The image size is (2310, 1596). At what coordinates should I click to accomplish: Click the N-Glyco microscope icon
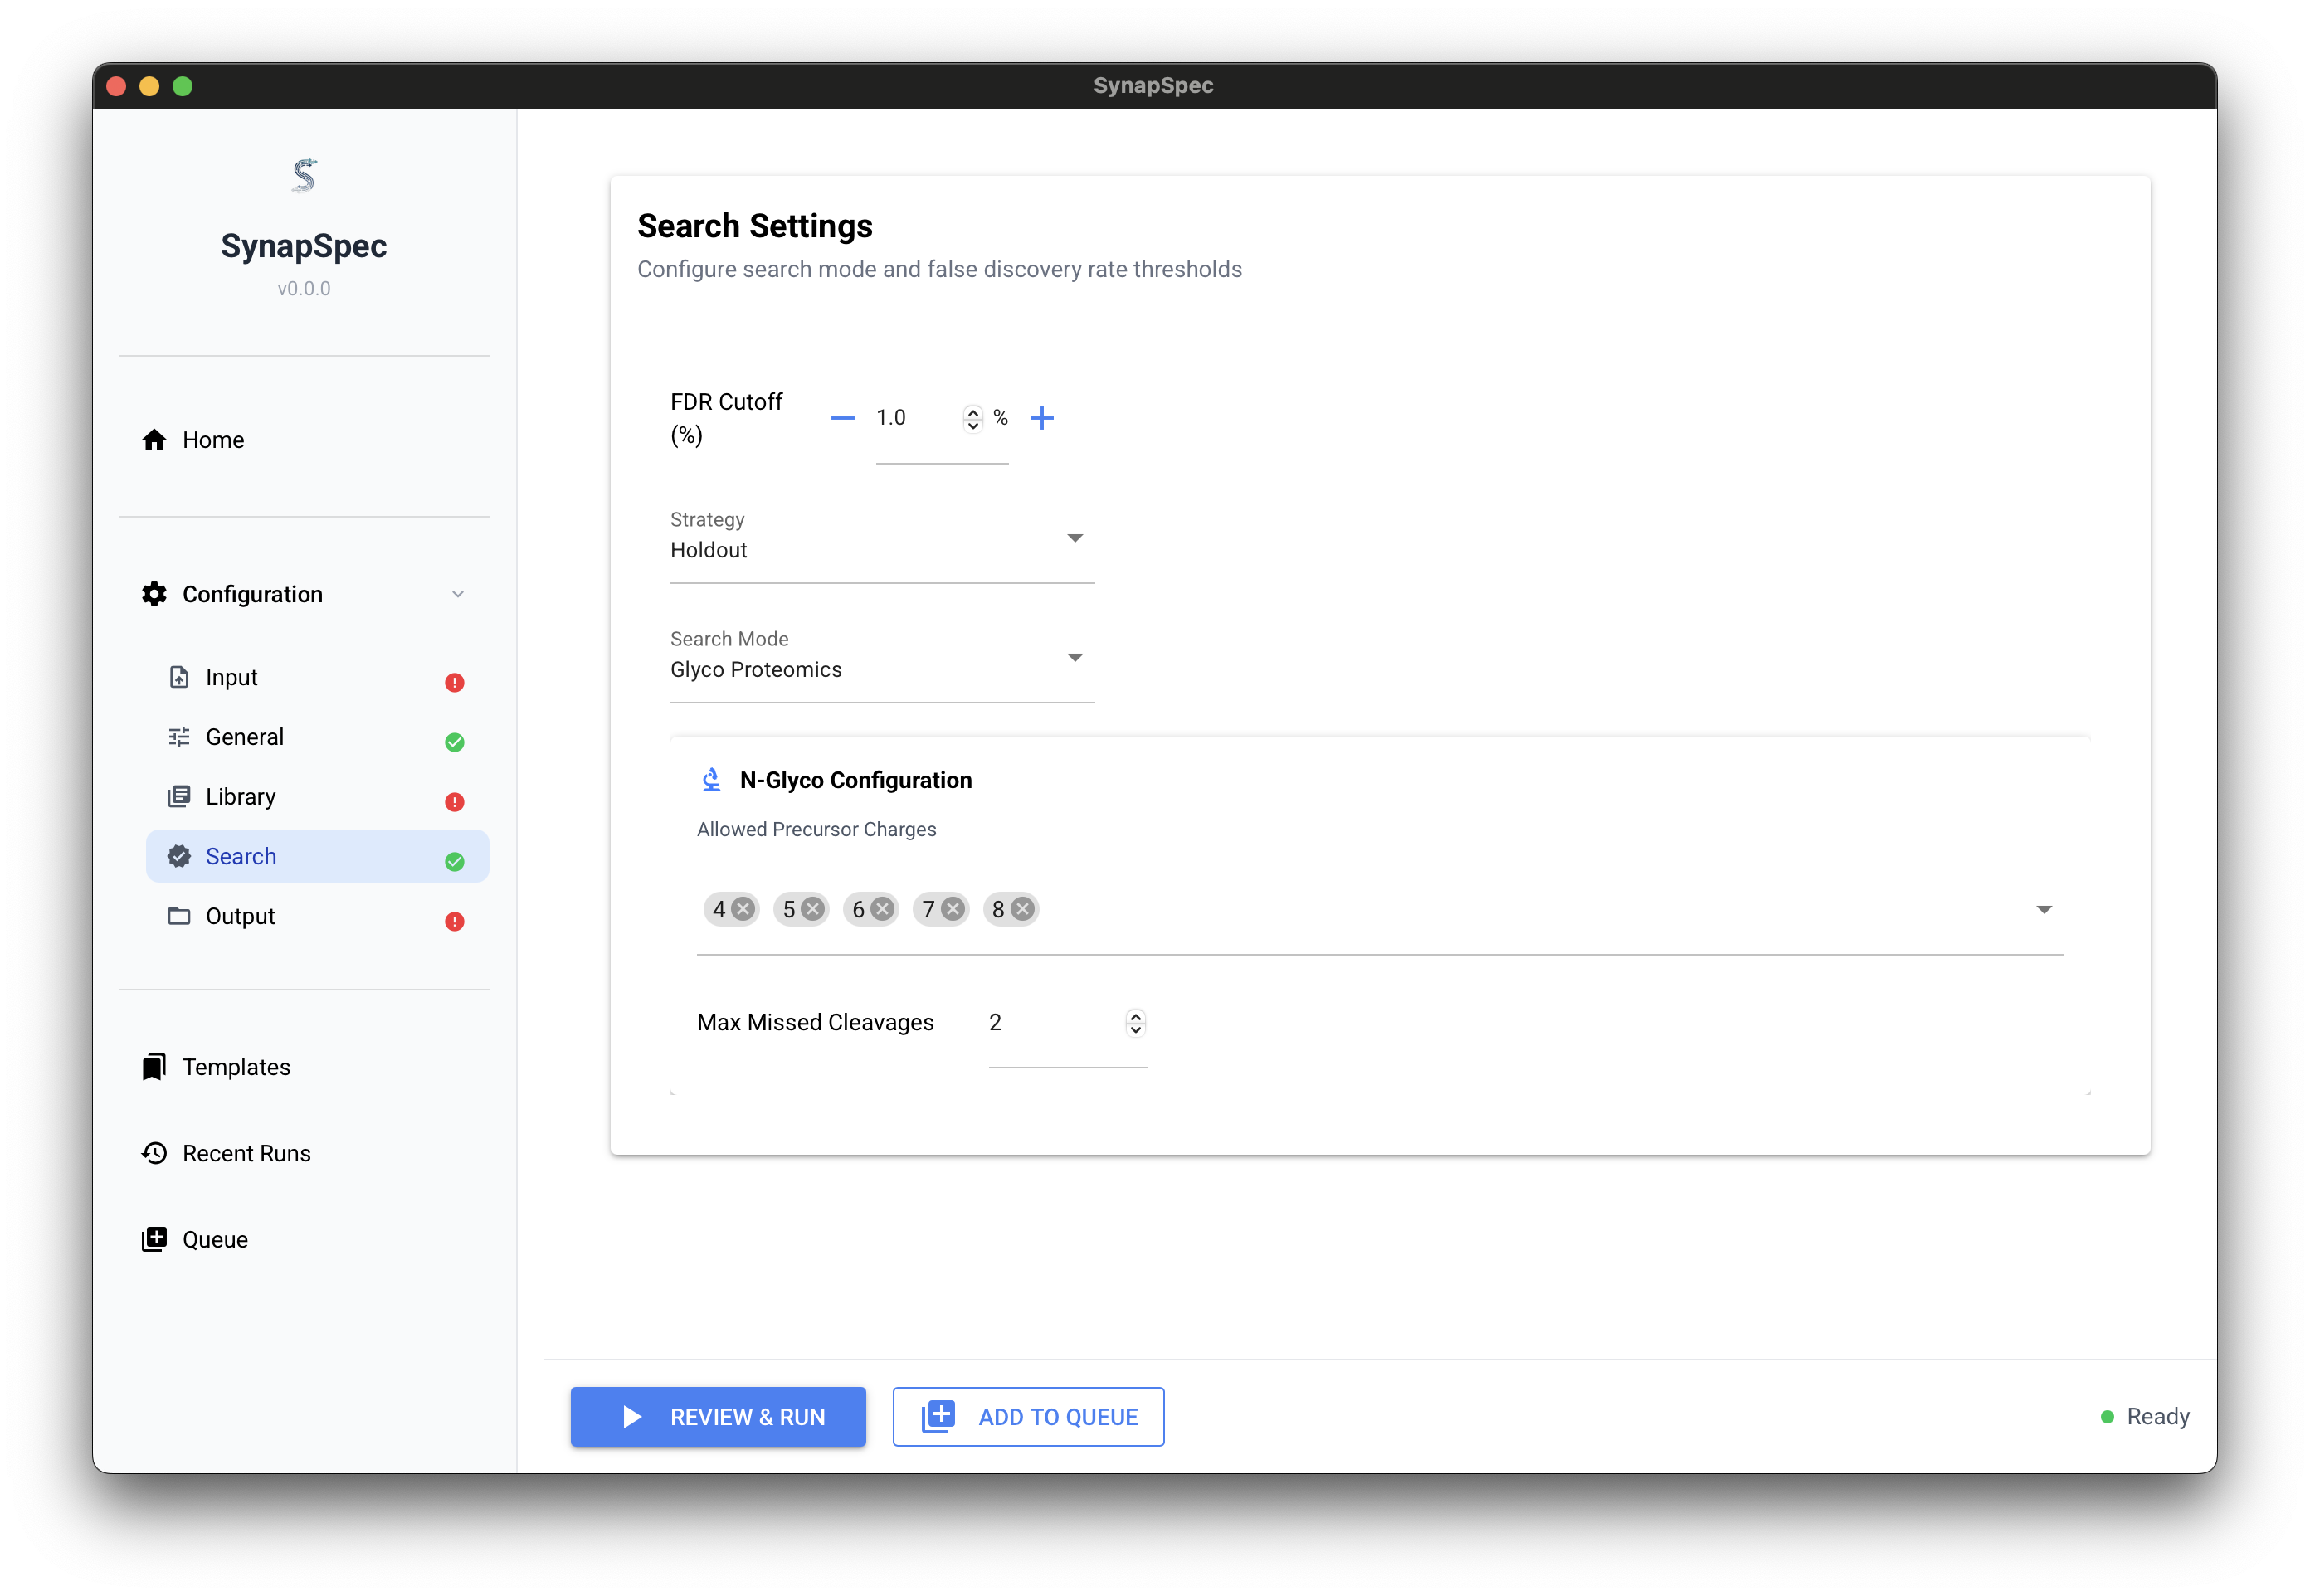point(711,780)
